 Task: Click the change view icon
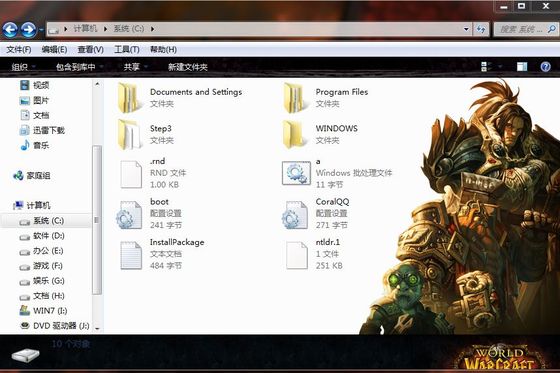point(485,67)
